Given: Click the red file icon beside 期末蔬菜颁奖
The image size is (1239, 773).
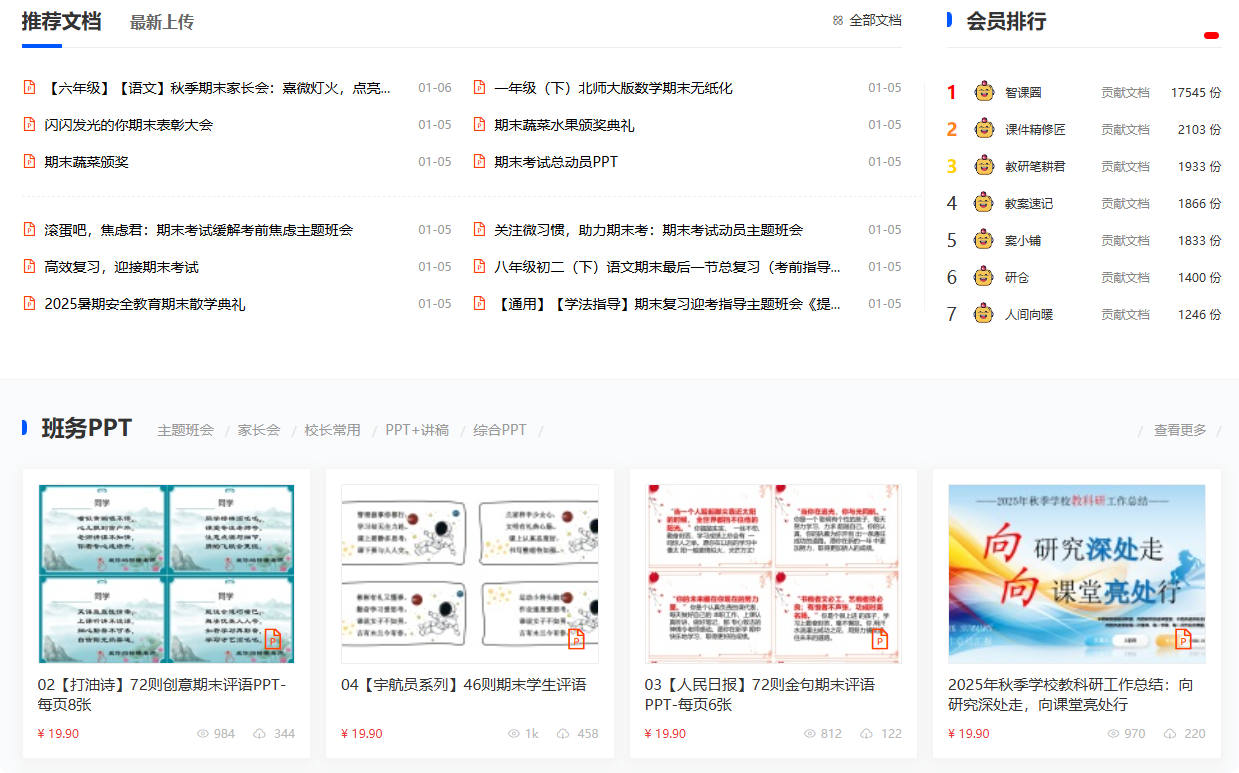Looking at the screenshot, I should 28,160.
